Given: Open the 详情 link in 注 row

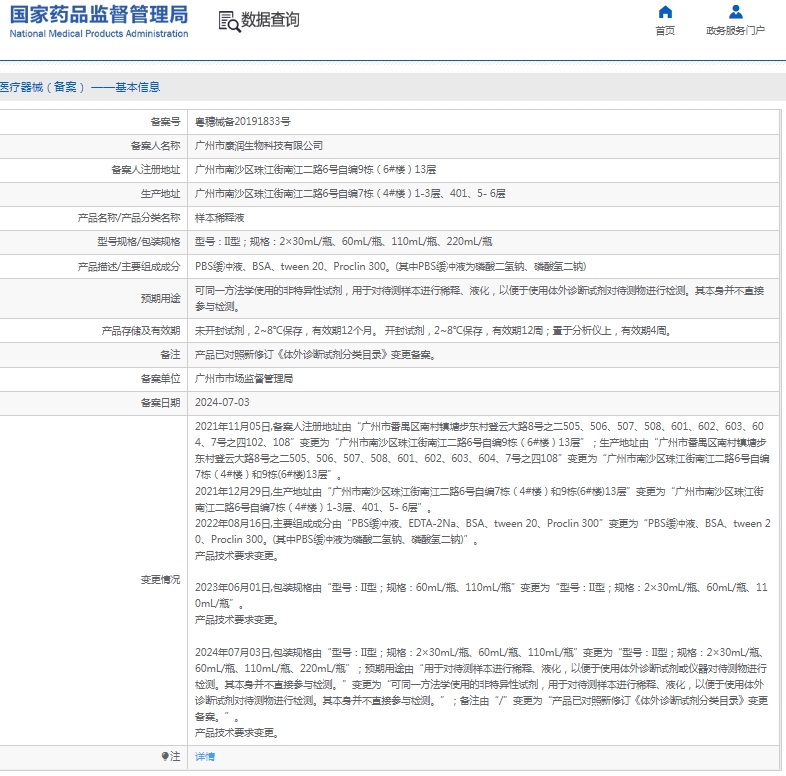Looking at the screenshot, I should [205, 756].
